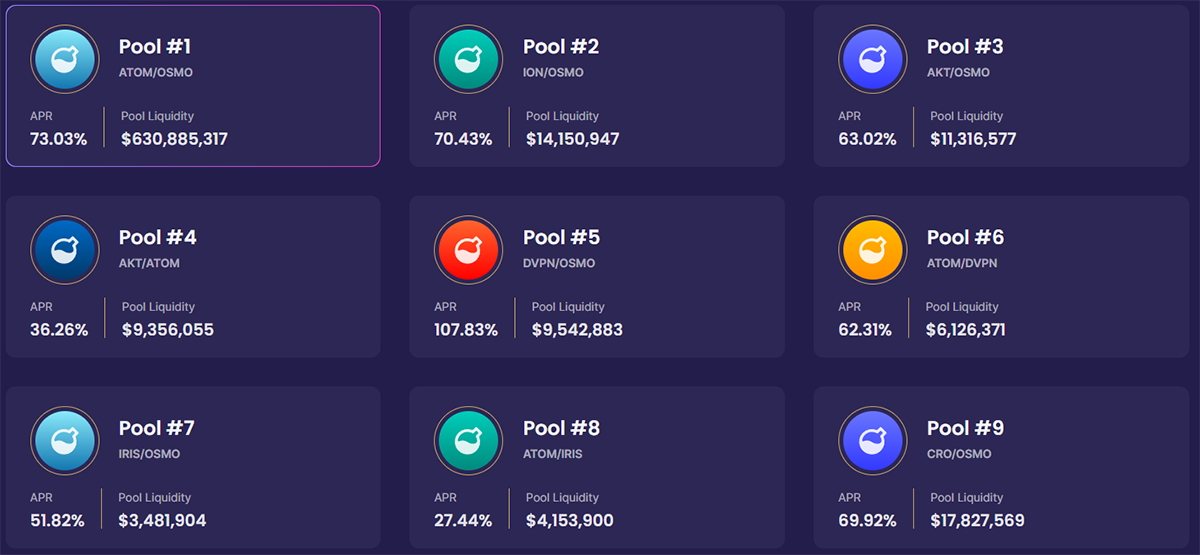Click the IRIS/OSMO pair label
The image size is (1200, 555).
pyautogui.click(x=149, y=454)
